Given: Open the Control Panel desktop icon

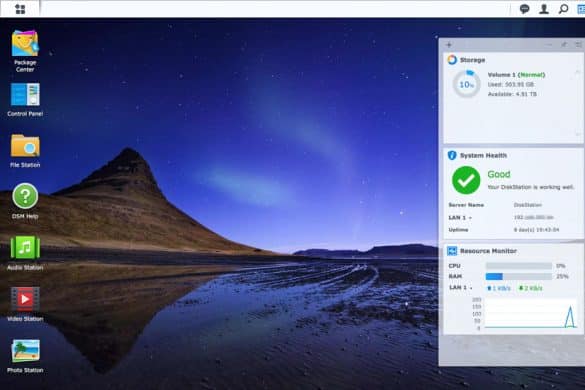Looking at the screenshot, I should click(x=25, y=100).
